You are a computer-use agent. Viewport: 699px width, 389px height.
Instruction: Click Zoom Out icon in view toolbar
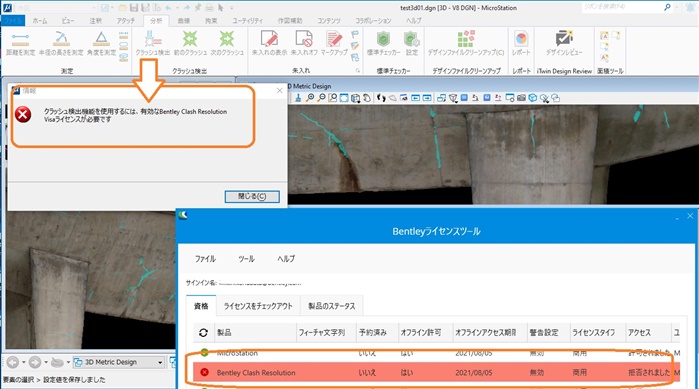pyautogui.click(x=321, y=98)
